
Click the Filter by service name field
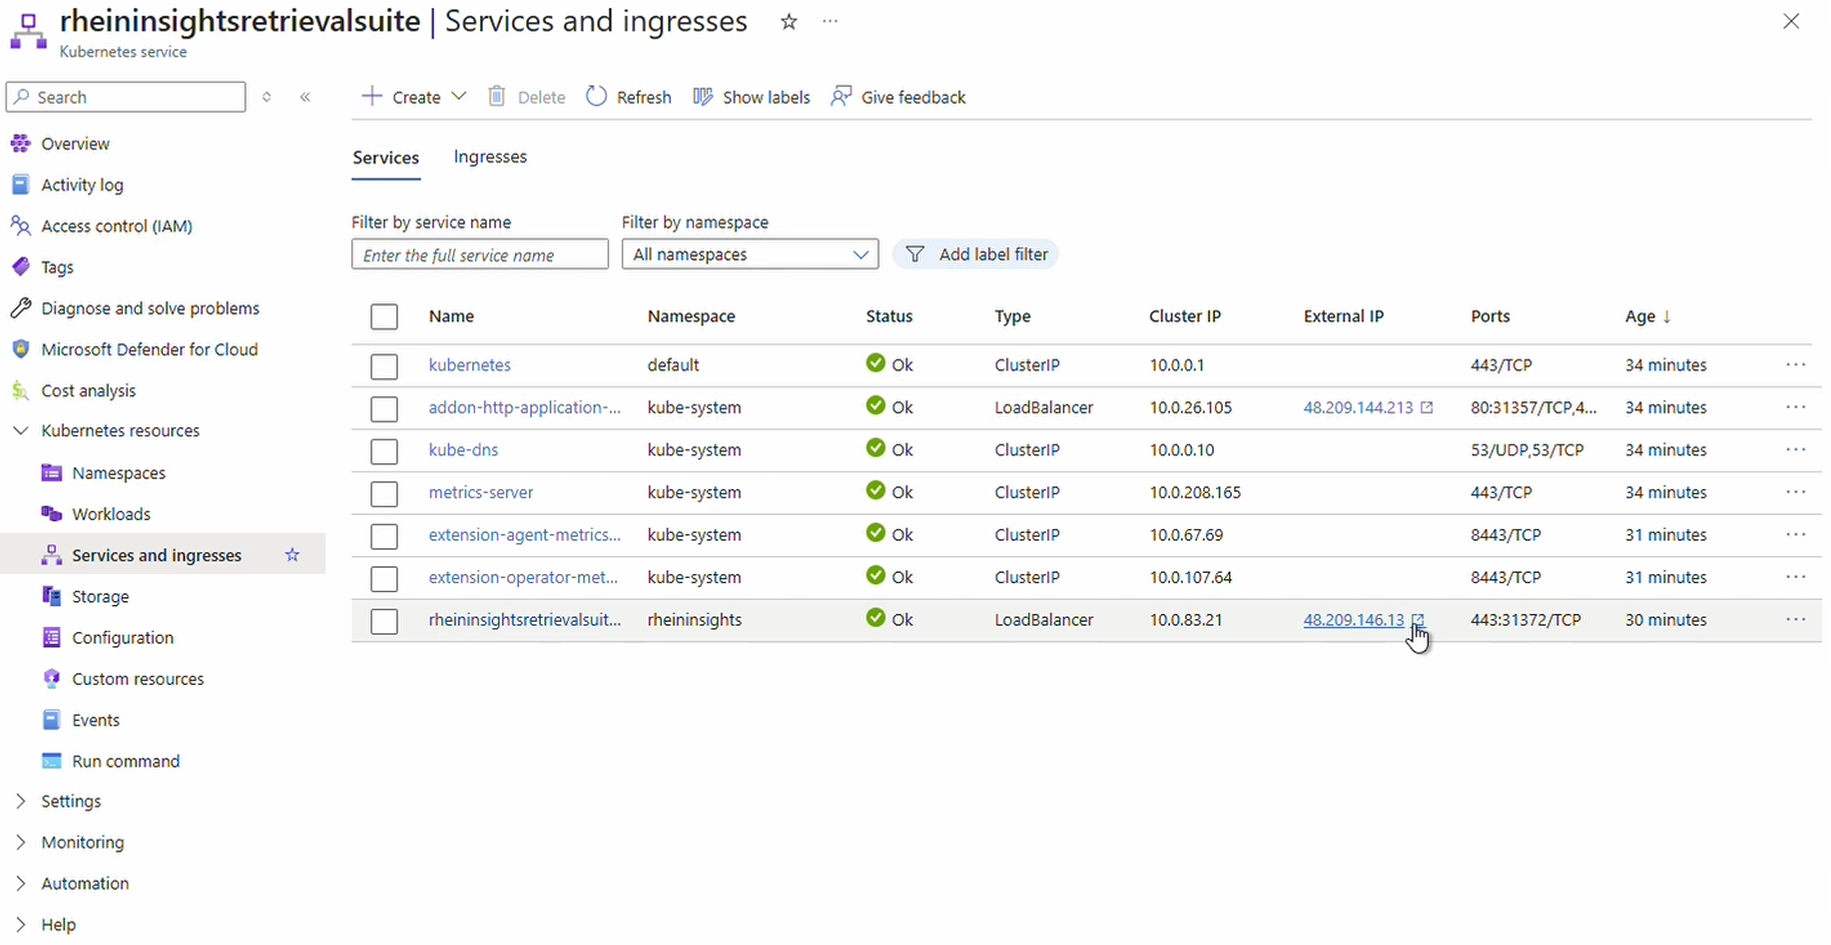point(480,254)
